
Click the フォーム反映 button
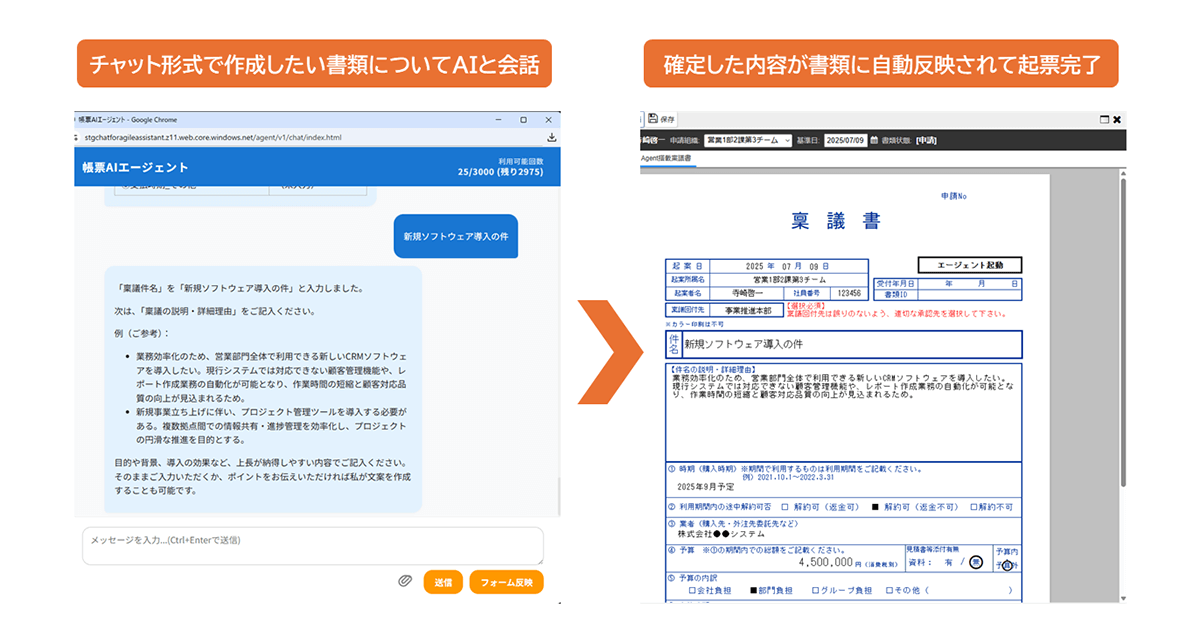pos(506,581)
